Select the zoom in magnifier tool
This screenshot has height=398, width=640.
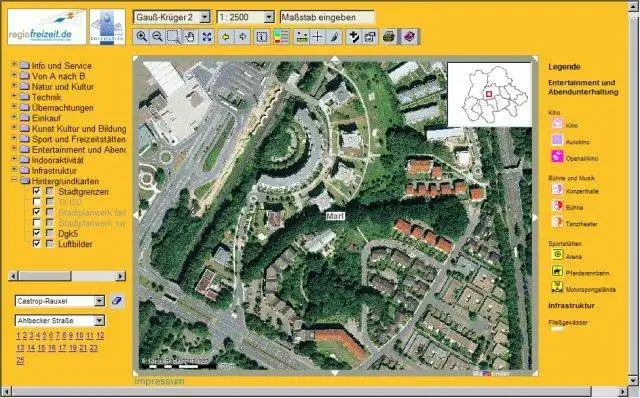141,37
